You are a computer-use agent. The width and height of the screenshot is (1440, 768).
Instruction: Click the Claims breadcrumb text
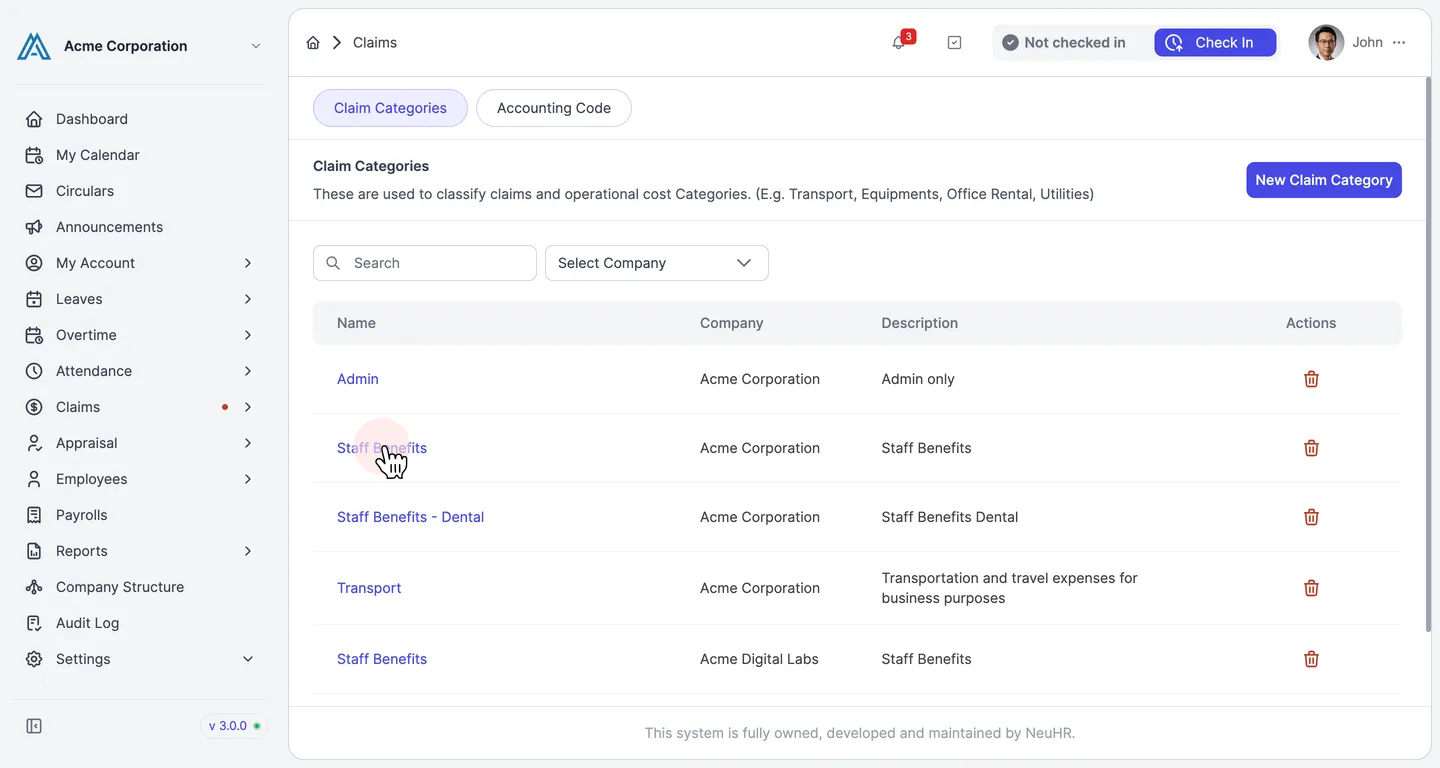coord(375,42)
